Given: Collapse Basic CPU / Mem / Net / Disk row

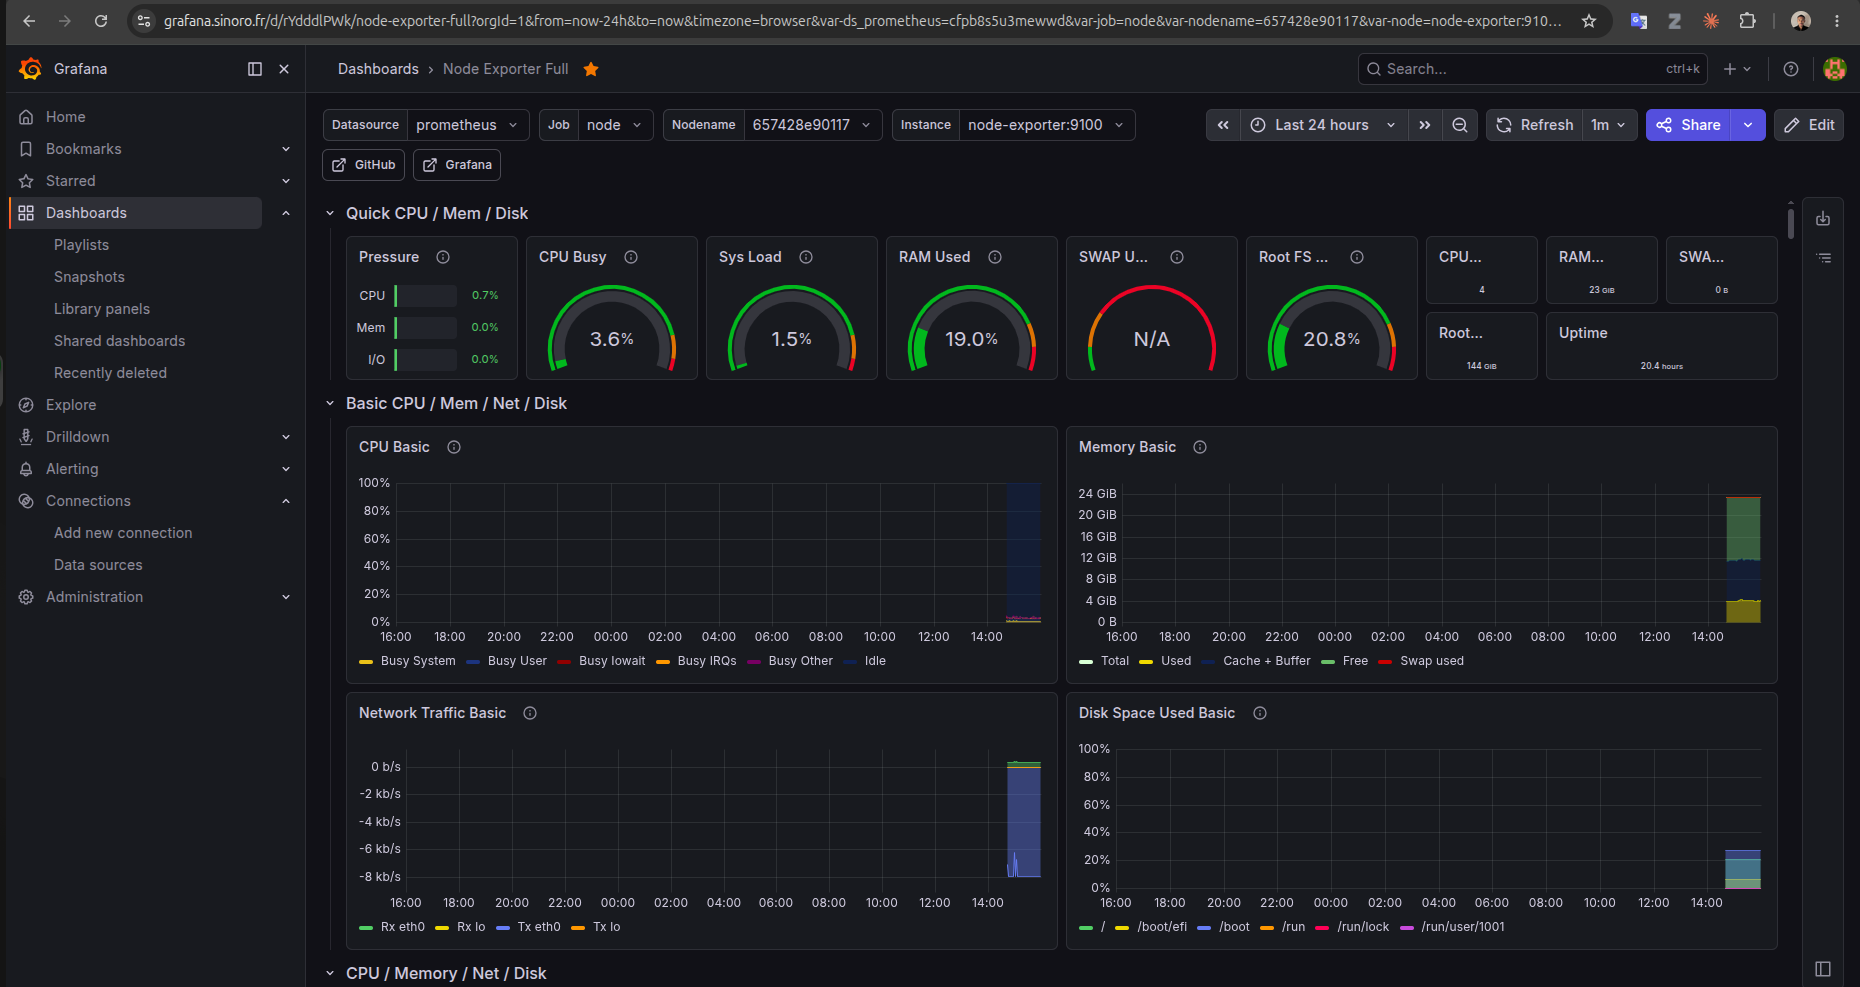Looking at the screenshot, I should [330, 403].
